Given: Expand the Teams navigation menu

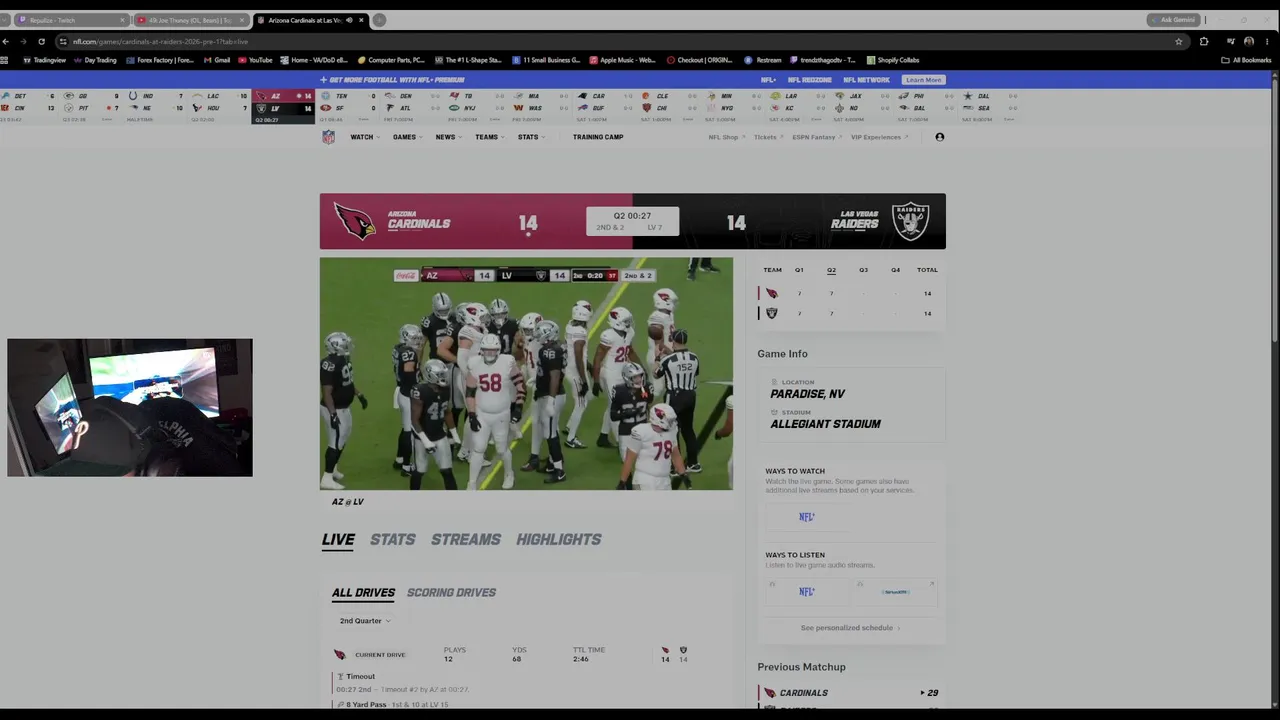Looking at the screenshot, I should coord(489,137).
